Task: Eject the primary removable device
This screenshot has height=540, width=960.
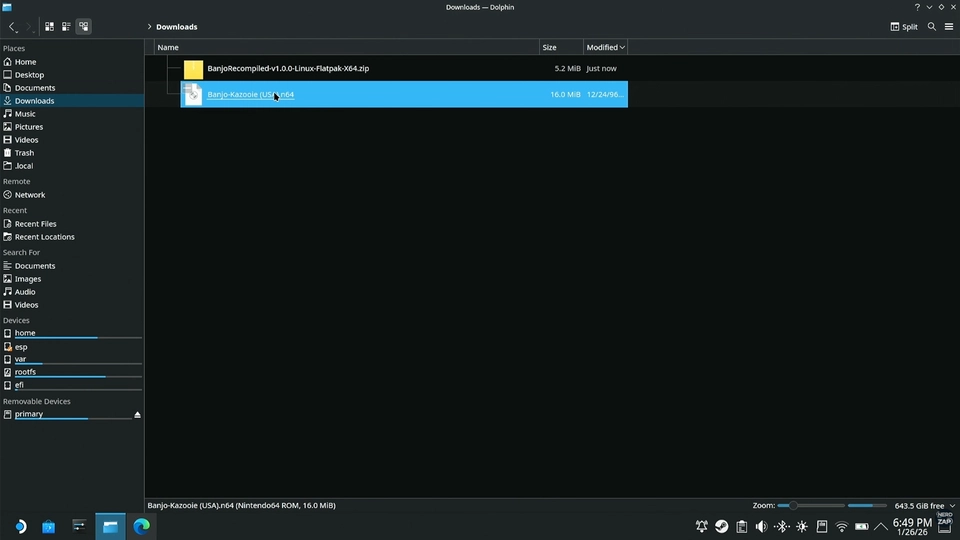Action: click(137, 414)
